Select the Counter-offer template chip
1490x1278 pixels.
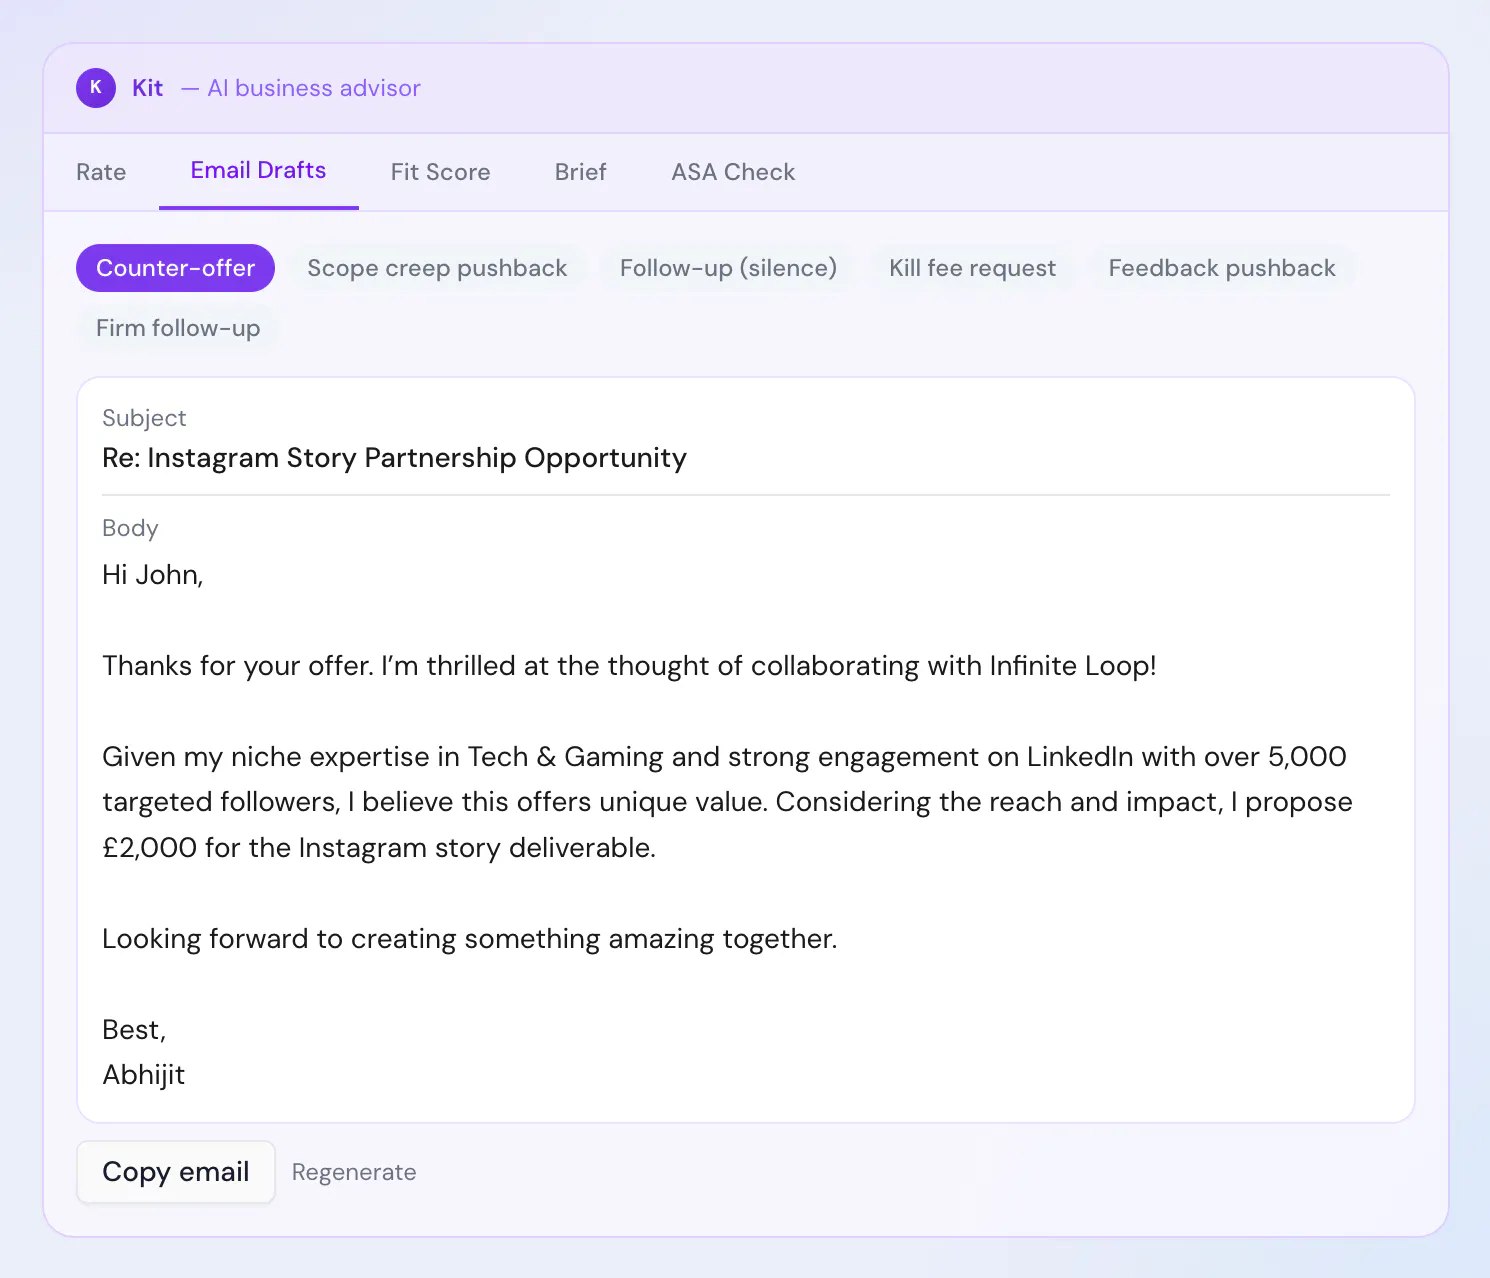coord(175,268)
